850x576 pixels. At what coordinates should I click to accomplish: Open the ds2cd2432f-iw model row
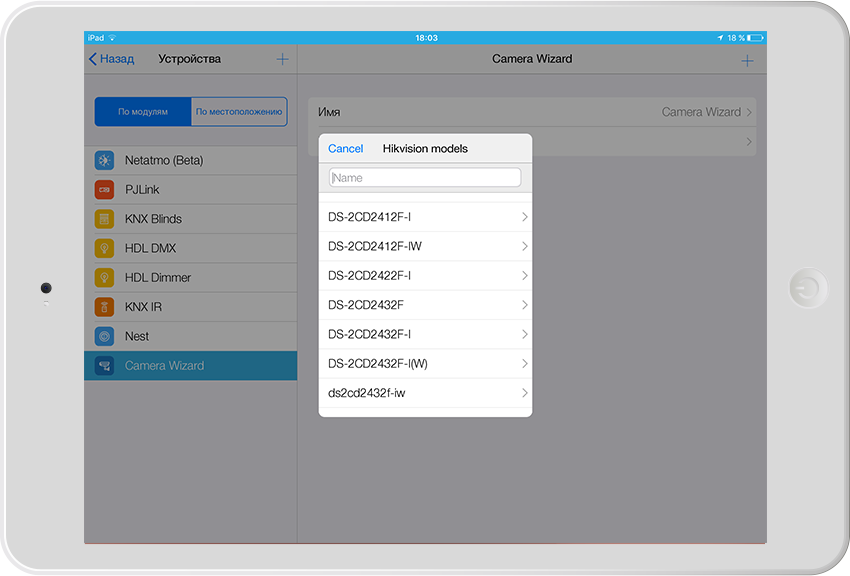(x=425, y=393)
